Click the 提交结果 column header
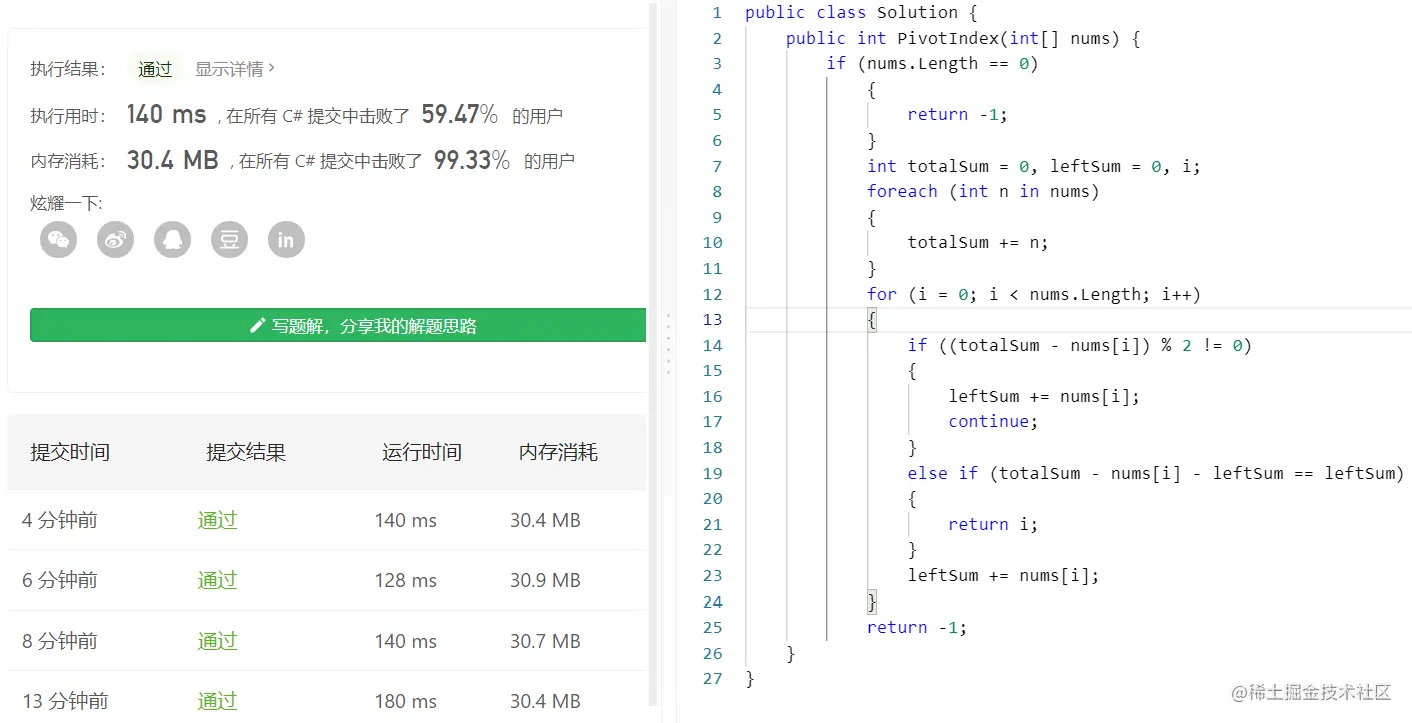This screenshot has width=1412, height=723. coord(246,452)
